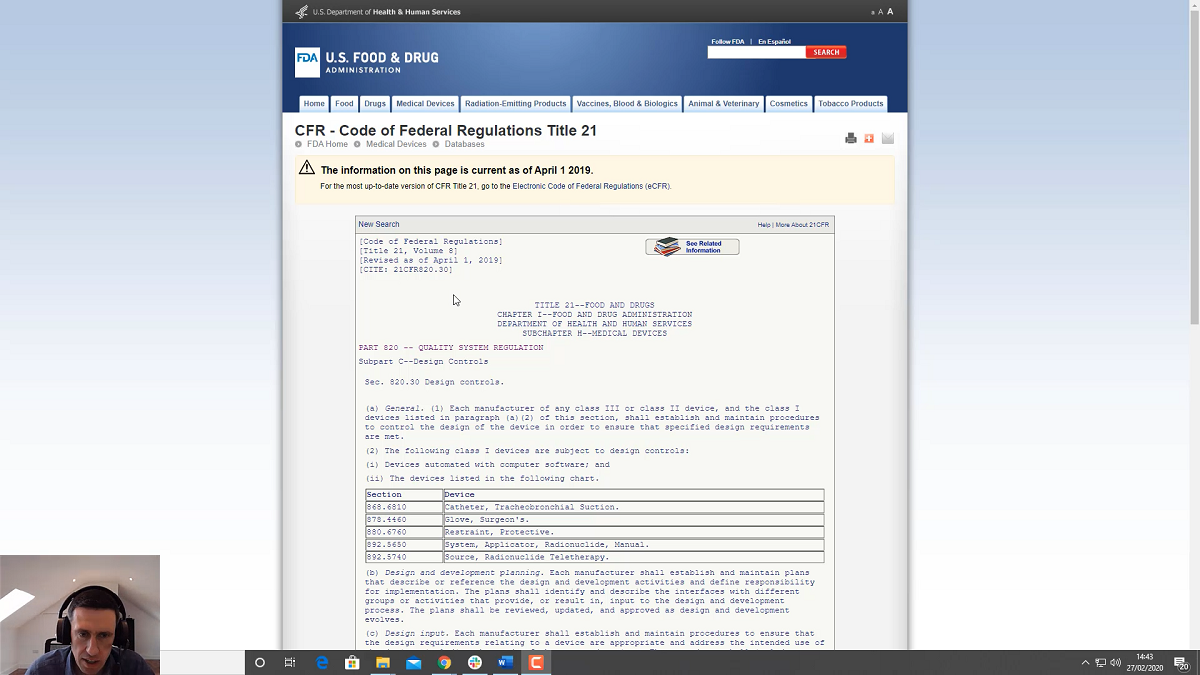
Task: Open Google Chrome from the taskbar
Action: click(444, 662)
